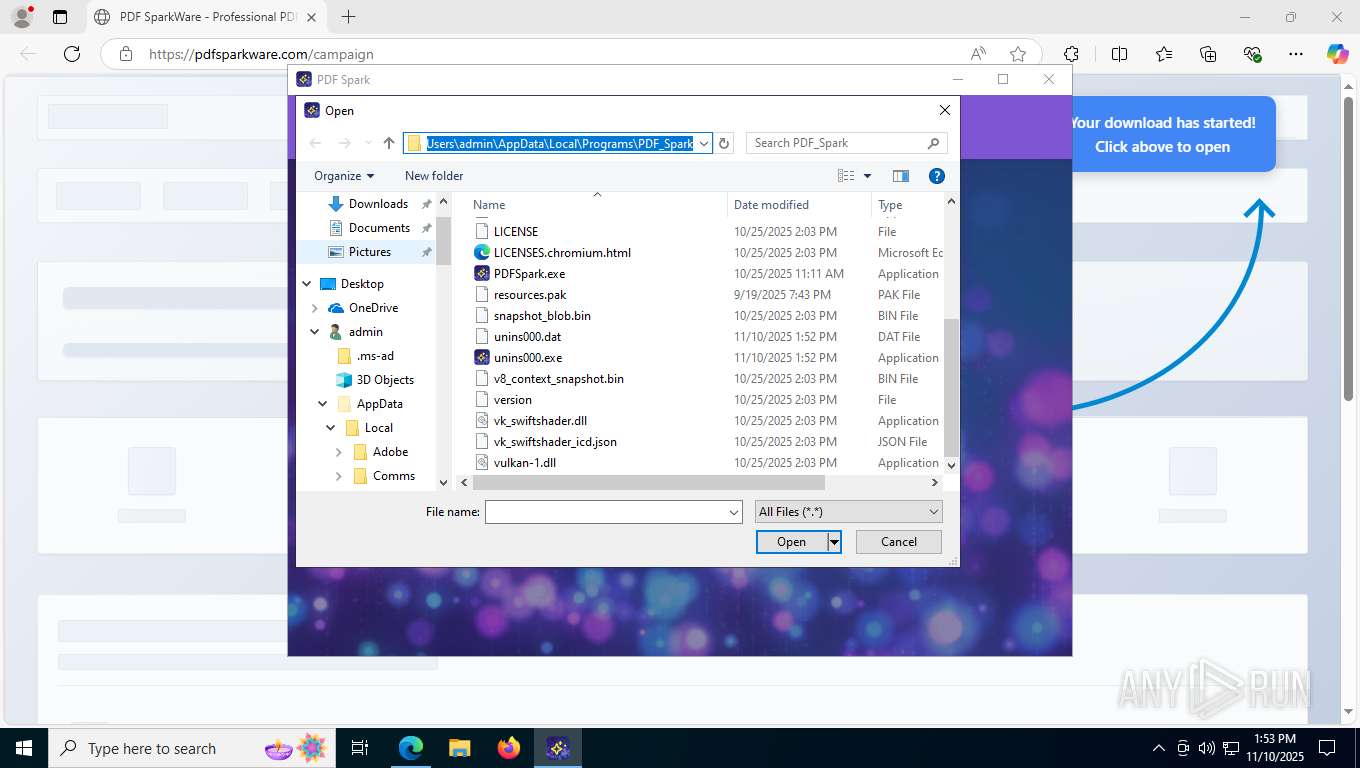Collapse the Desktop tree node
This screenshot has width=1360, height=768.
point(307,284)
